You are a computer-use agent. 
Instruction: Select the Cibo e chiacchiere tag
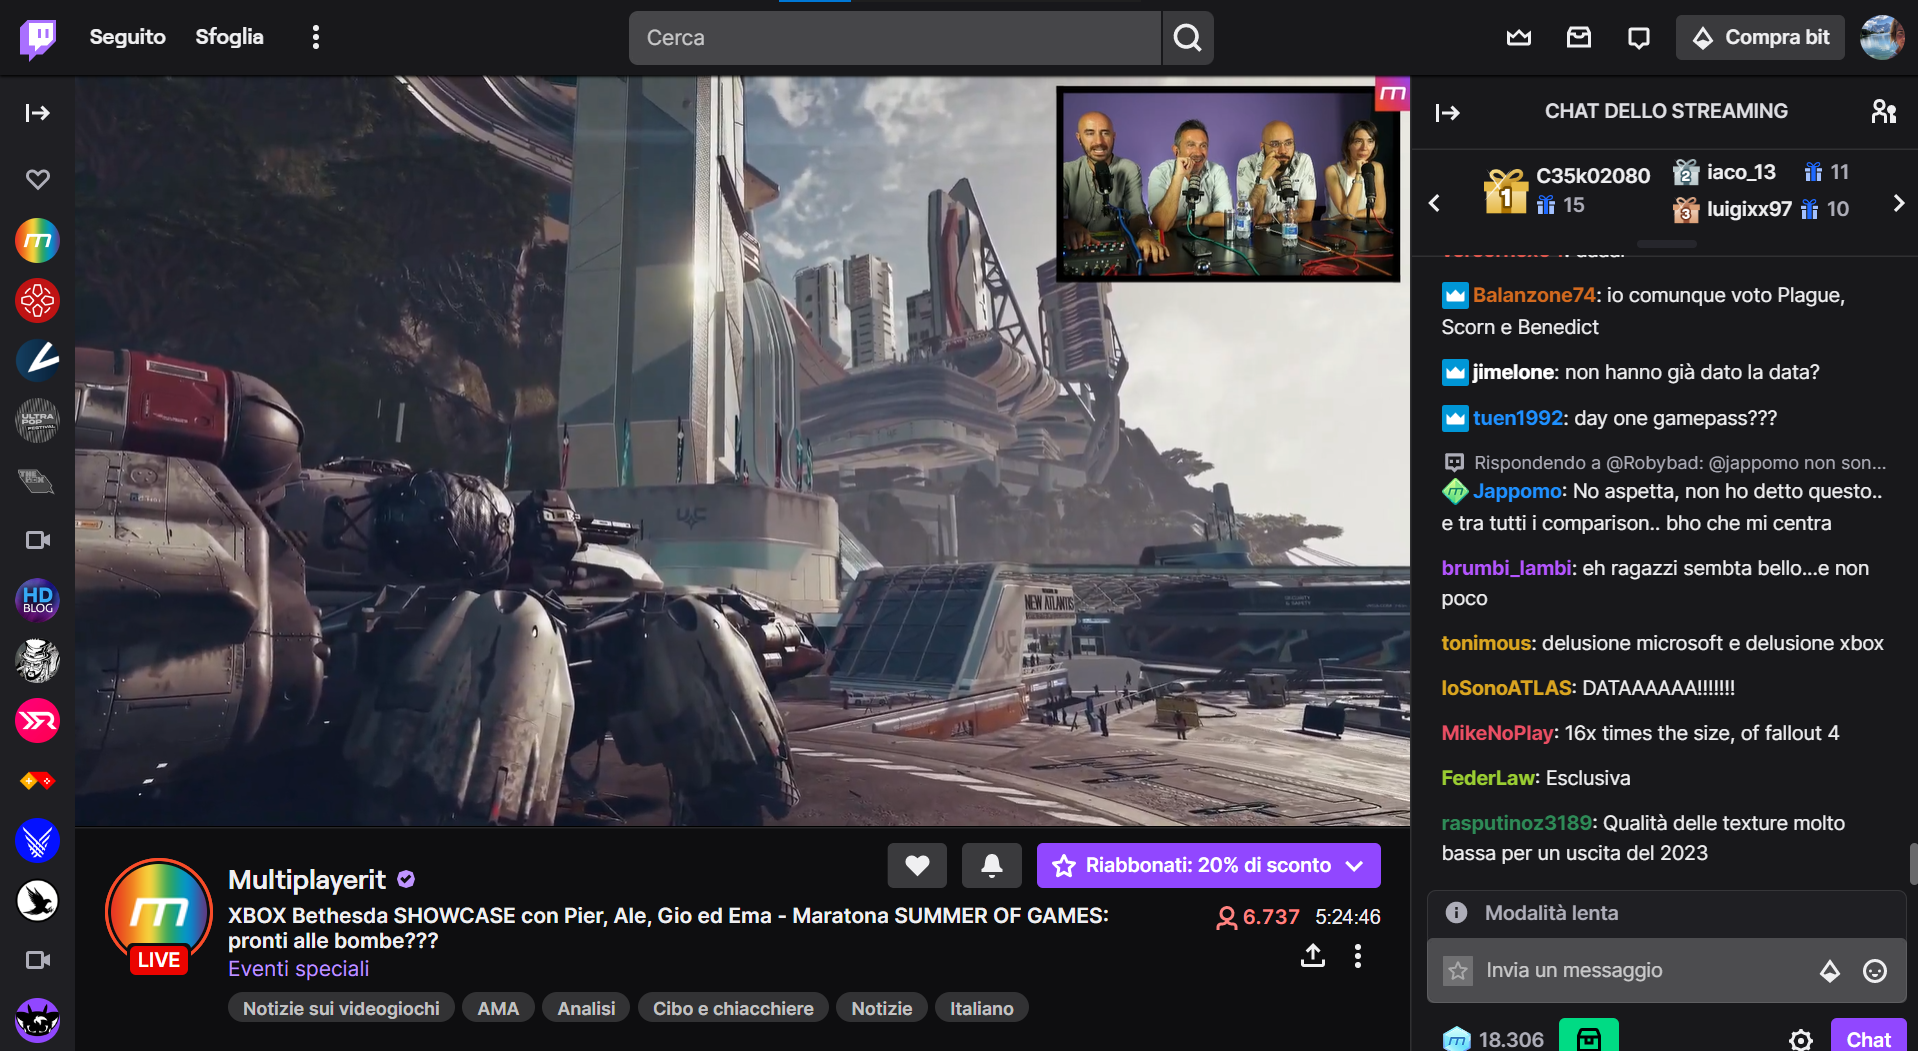(x=733, y=1008)
